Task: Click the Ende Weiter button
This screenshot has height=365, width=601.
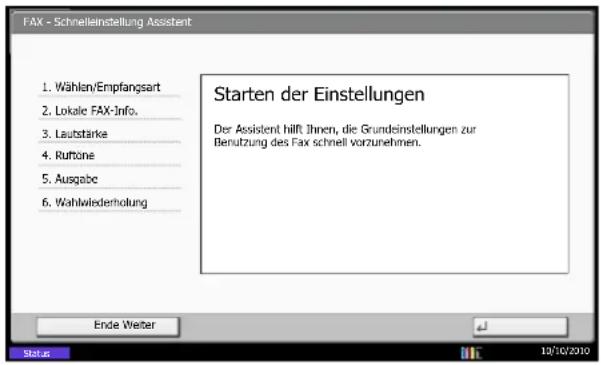Action: pyautogui.click(x=108, y=326)
